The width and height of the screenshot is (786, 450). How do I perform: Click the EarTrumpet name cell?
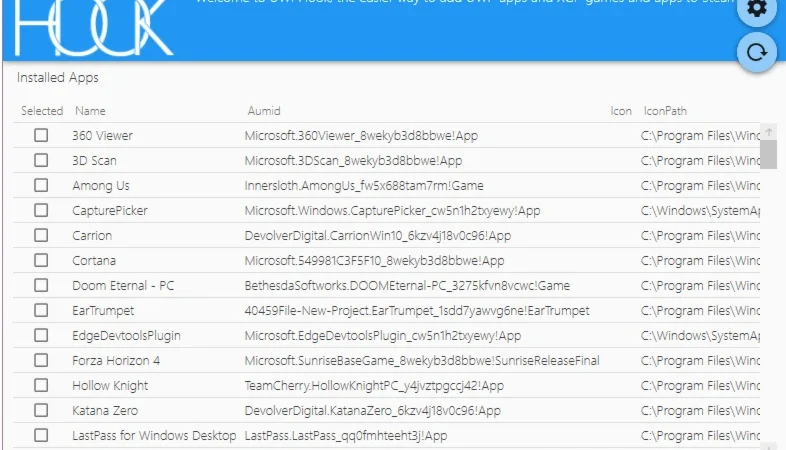103,311
